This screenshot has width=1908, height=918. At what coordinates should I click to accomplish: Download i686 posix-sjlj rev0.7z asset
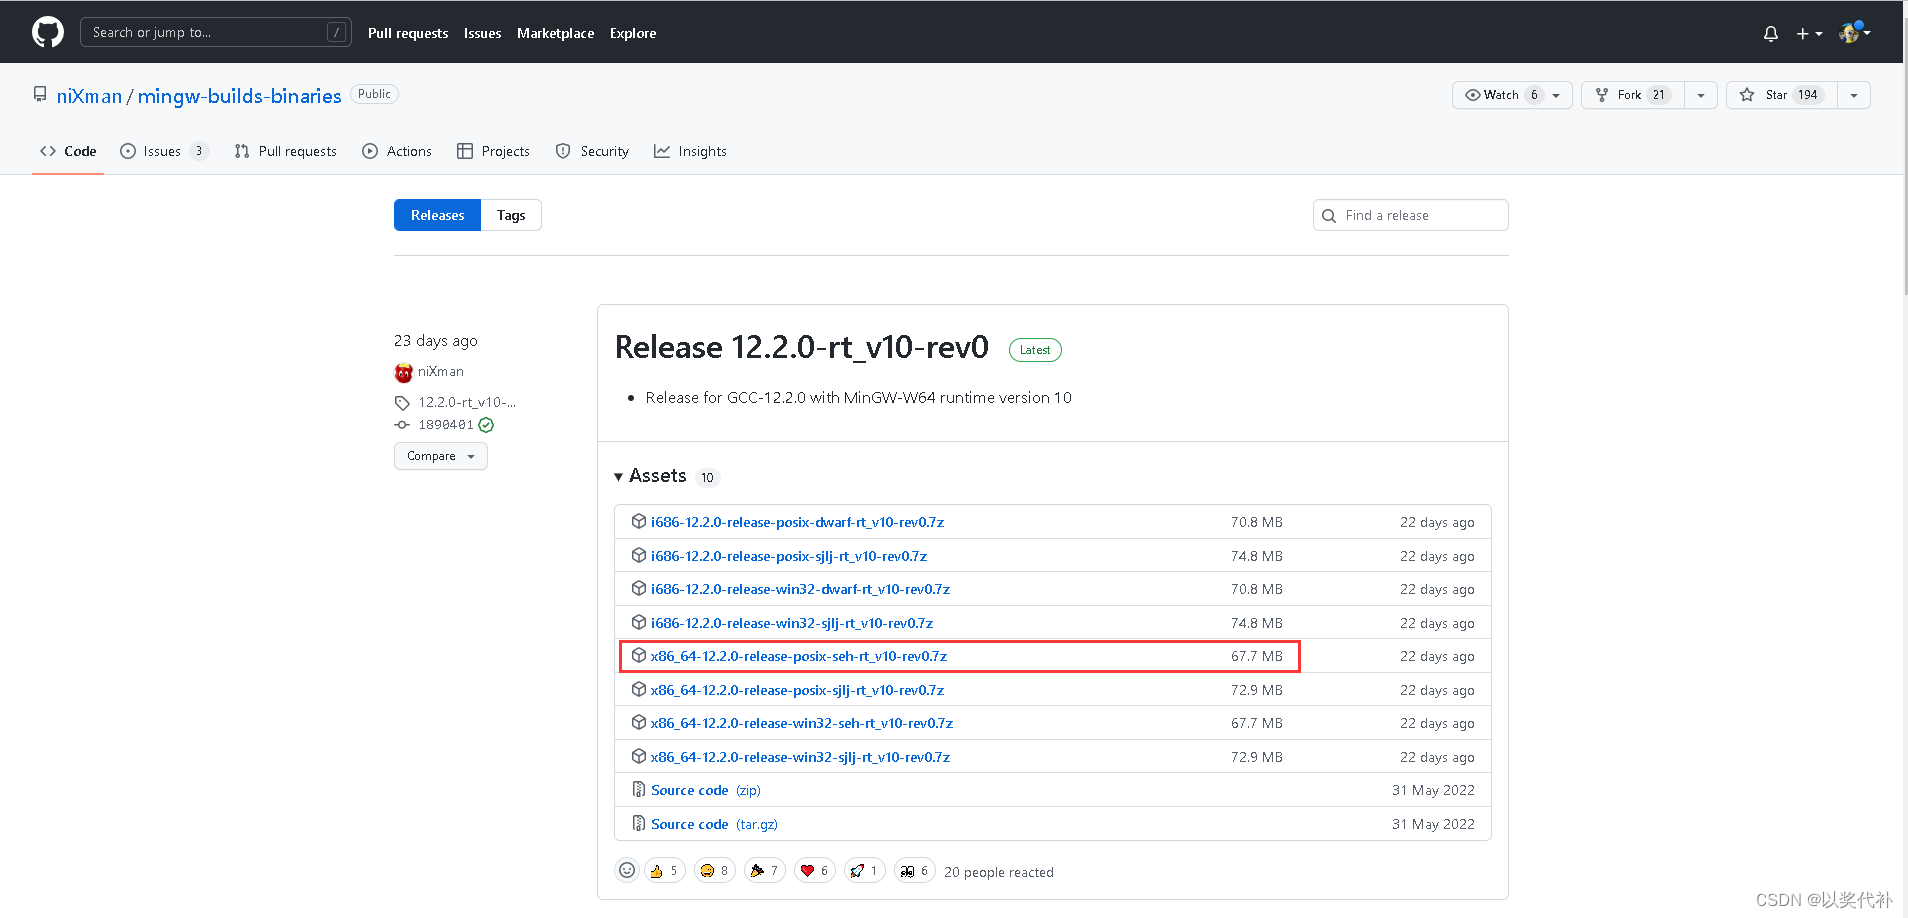pos(789,556)
